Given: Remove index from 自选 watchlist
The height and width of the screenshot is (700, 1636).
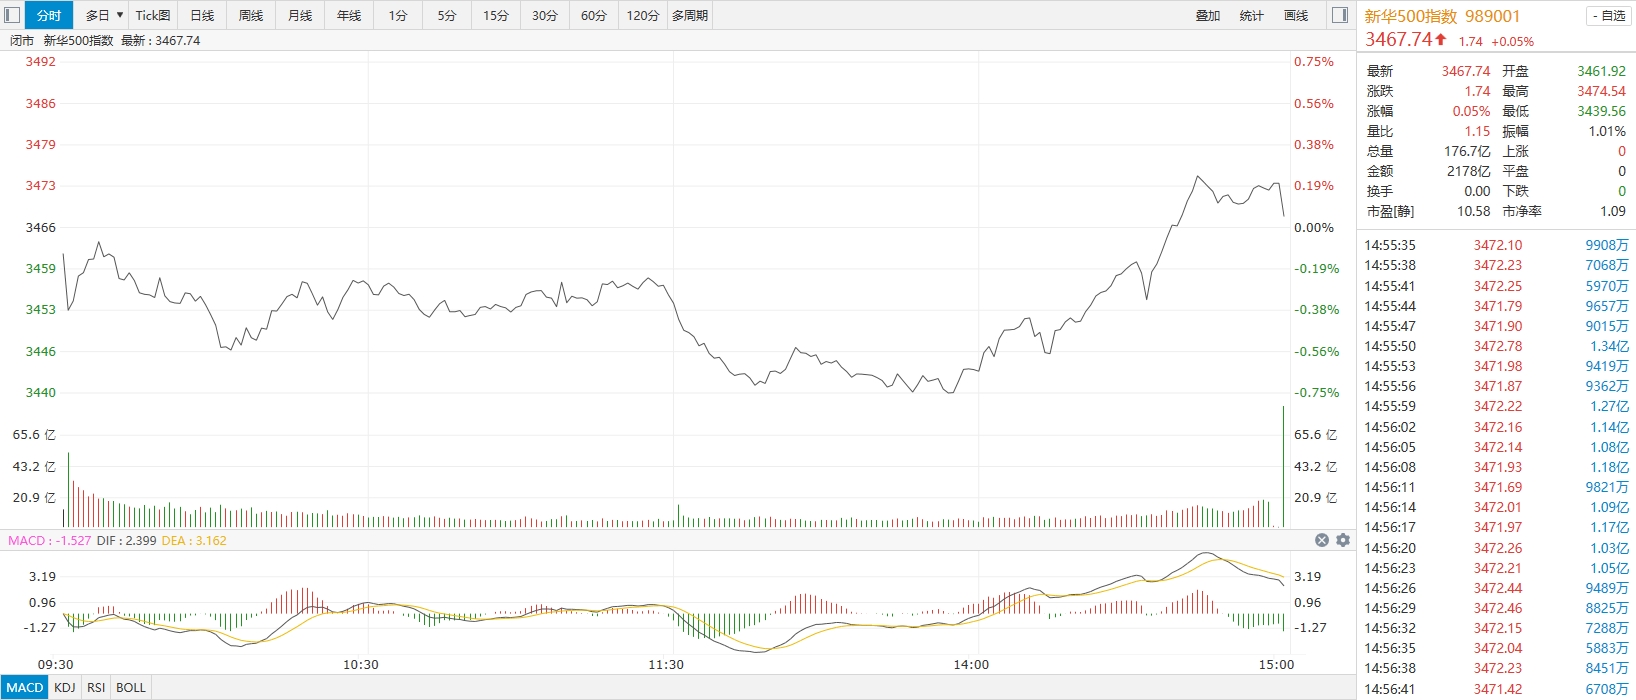Looking at the screenshot, I should tap(1609, 15).
